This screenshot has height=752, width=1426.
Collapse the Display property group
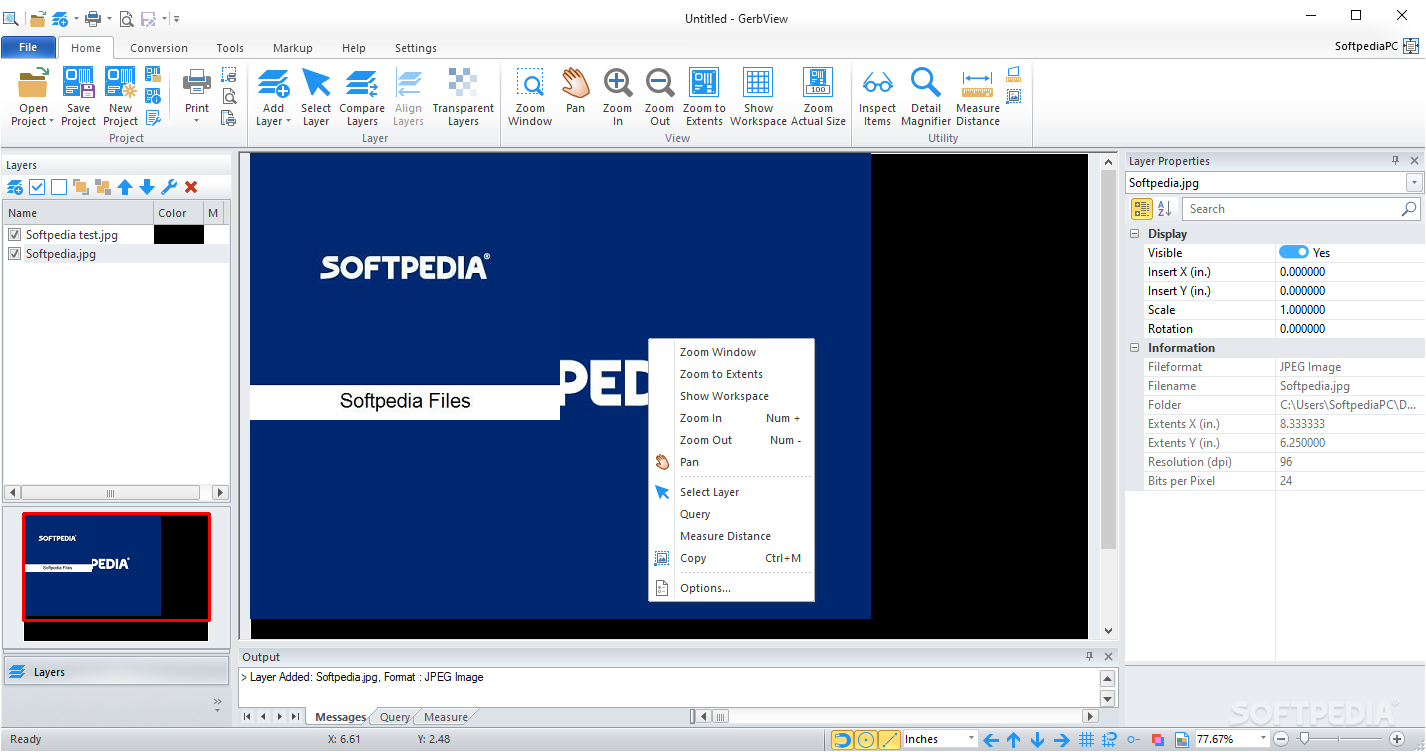pyautogui.click(x=1135, y=234)
